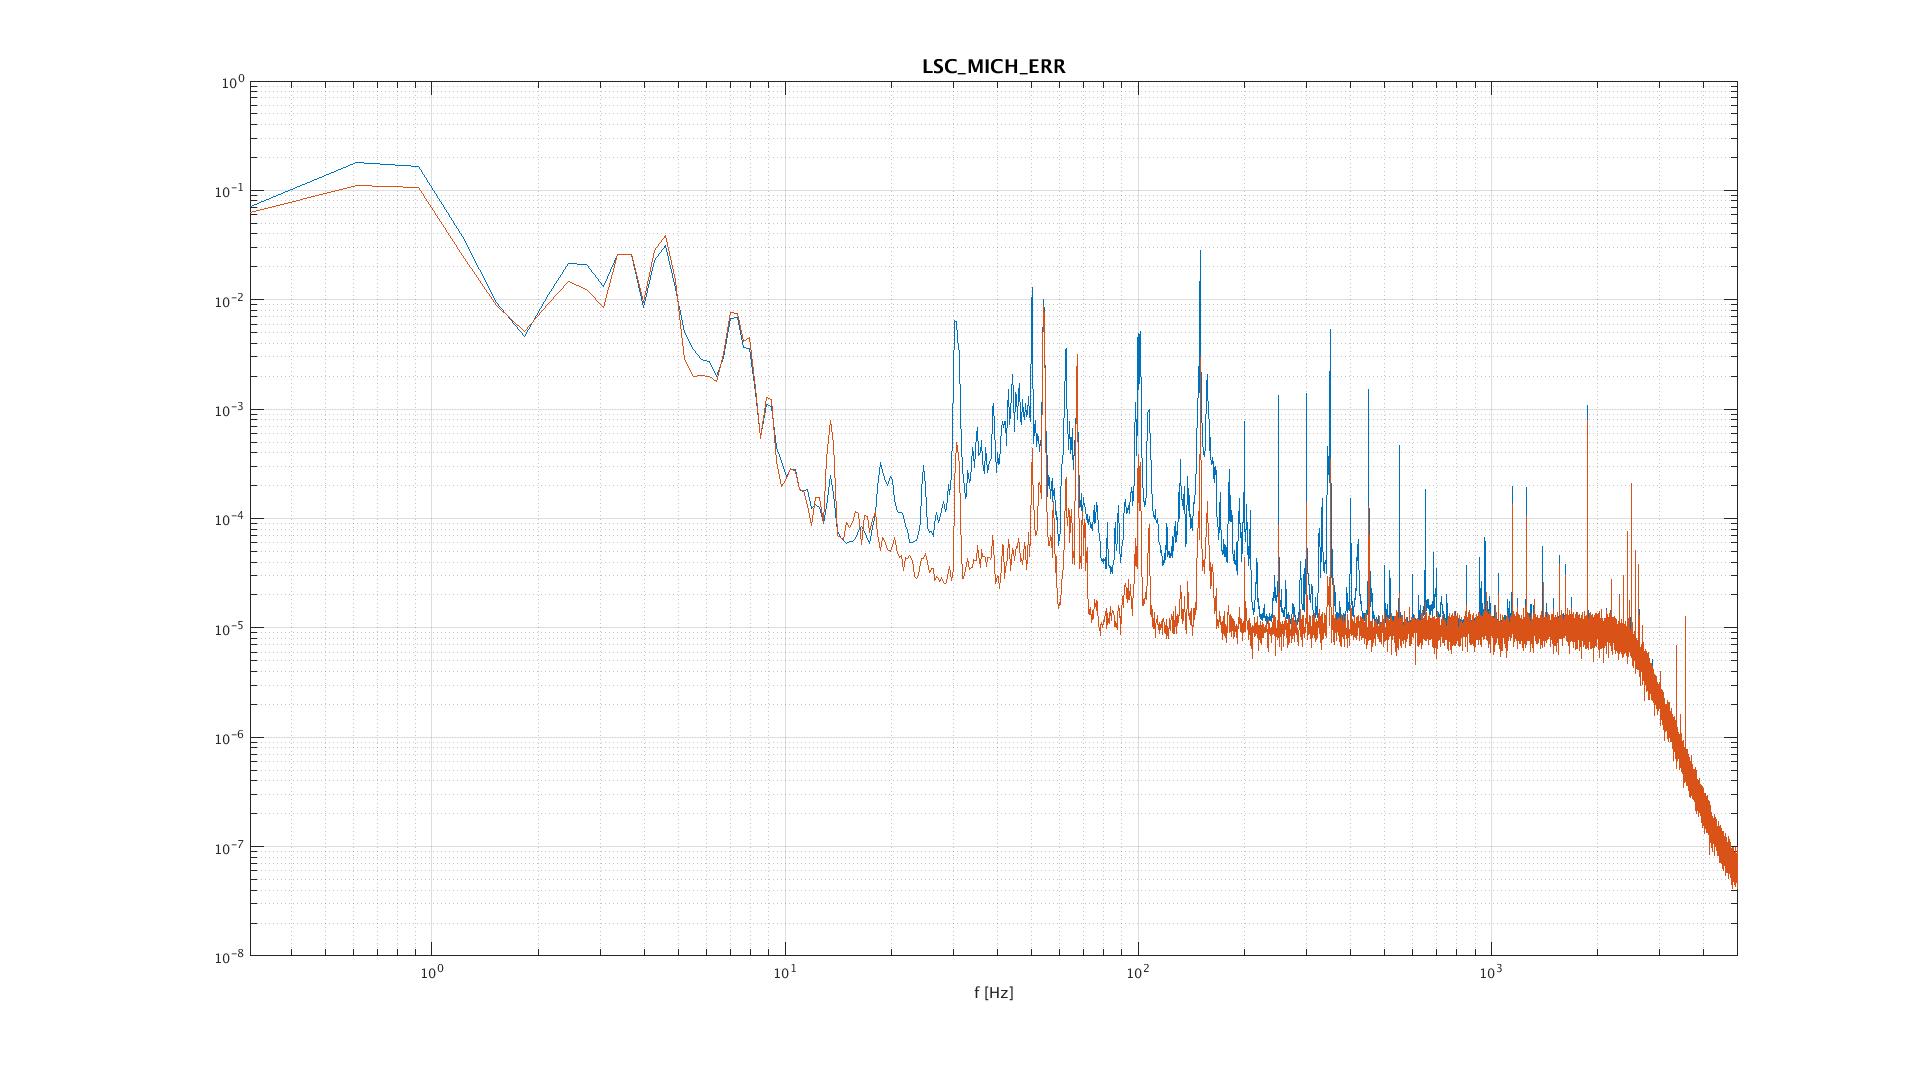The height and width of the screenshot is (1074, 1920).
Task: Click the orange curve's low-frequency hump below 1 Hz
Action: click(388, 187)
